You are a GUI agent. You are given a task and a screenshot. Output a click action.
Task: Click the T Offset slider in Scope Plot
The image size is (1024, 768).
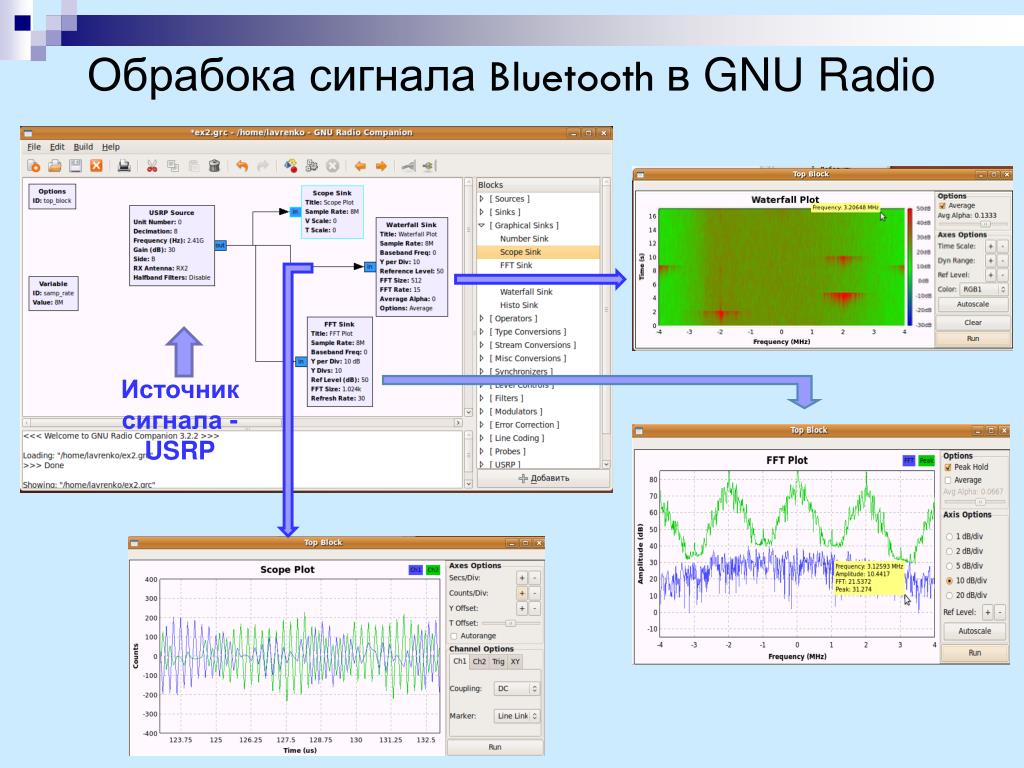[511, 624]
